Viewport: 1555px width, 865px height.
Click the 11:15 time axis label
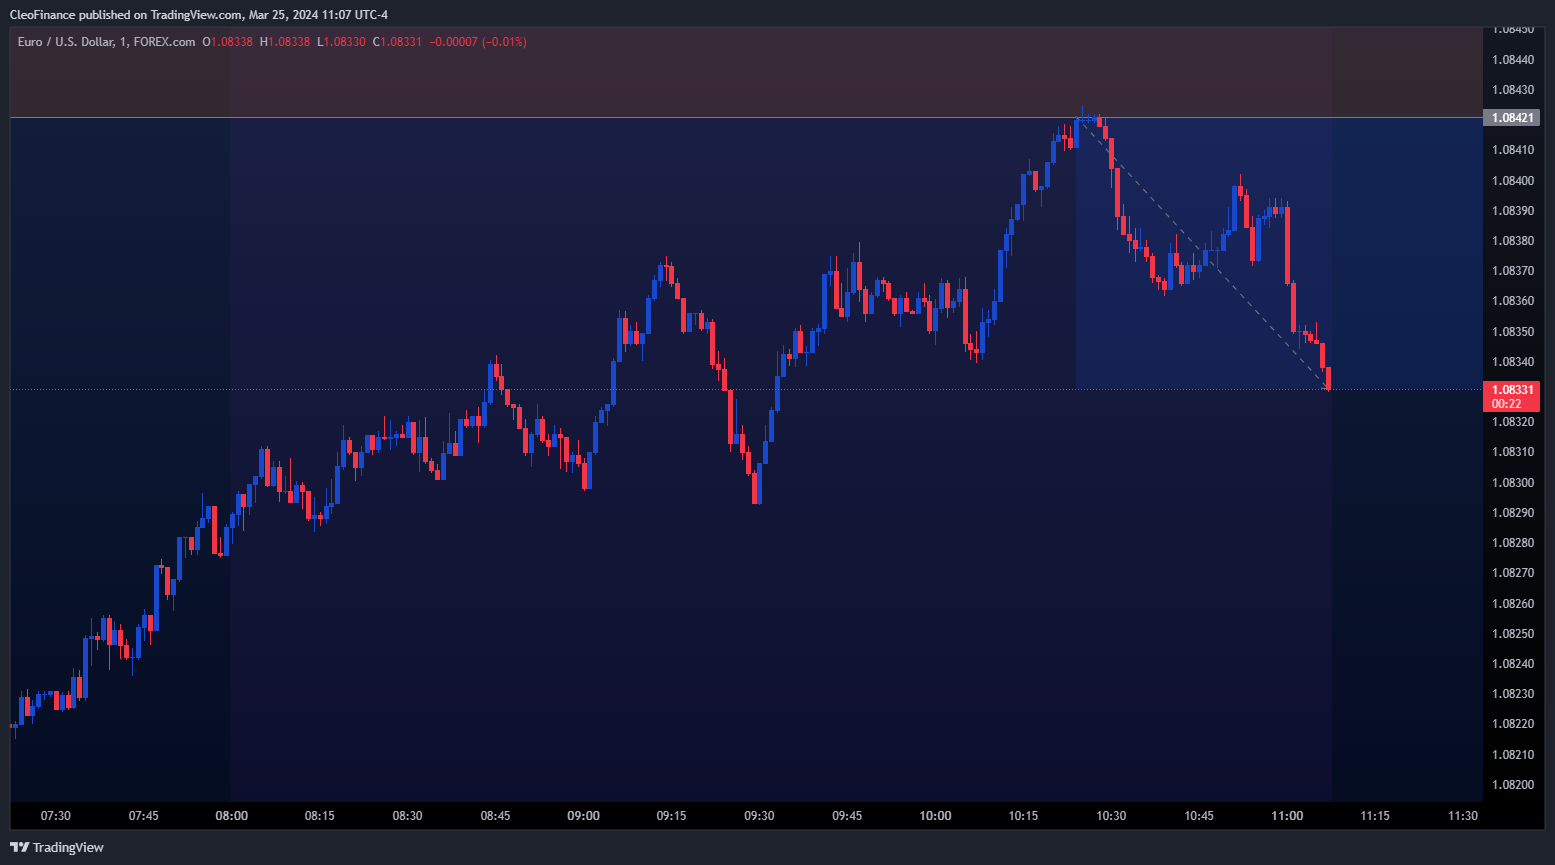[1376, 816]
